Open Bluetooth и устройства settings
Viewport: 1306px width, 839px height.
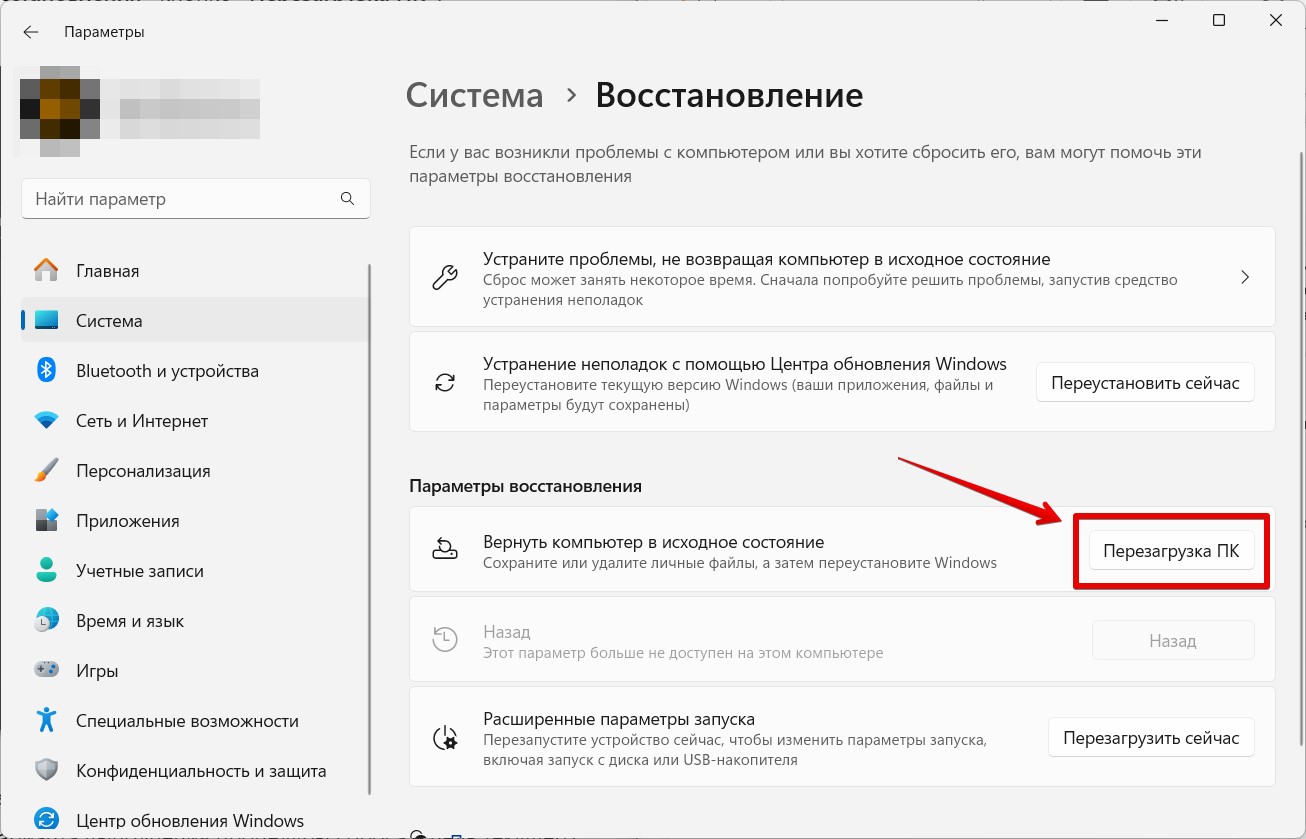tap(195, 371)
